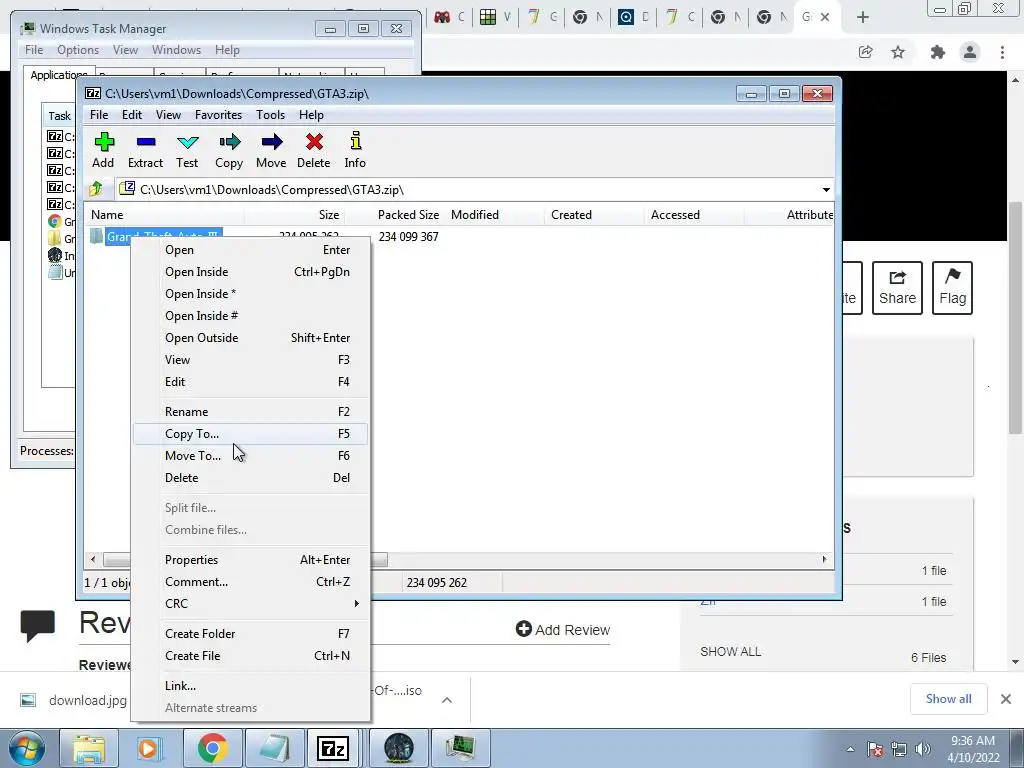
Task: Open 7-Zip taskbar icon
Action: [x=333, y=748]
